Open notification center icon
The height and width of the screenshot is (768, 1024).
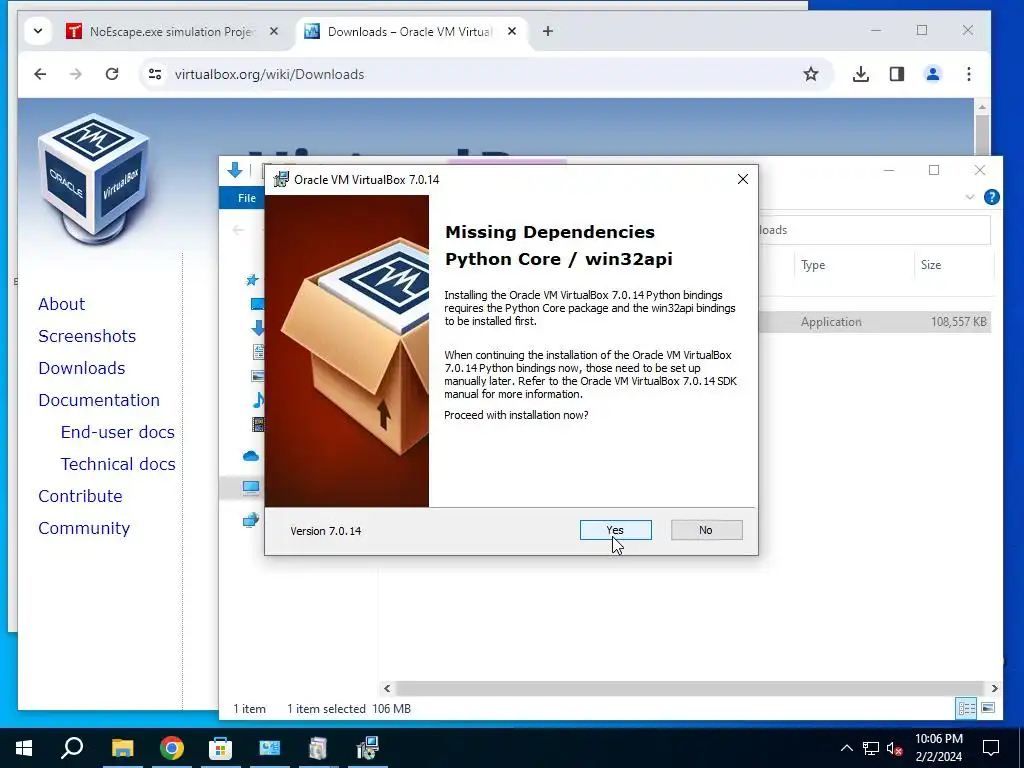pos(991,748)
